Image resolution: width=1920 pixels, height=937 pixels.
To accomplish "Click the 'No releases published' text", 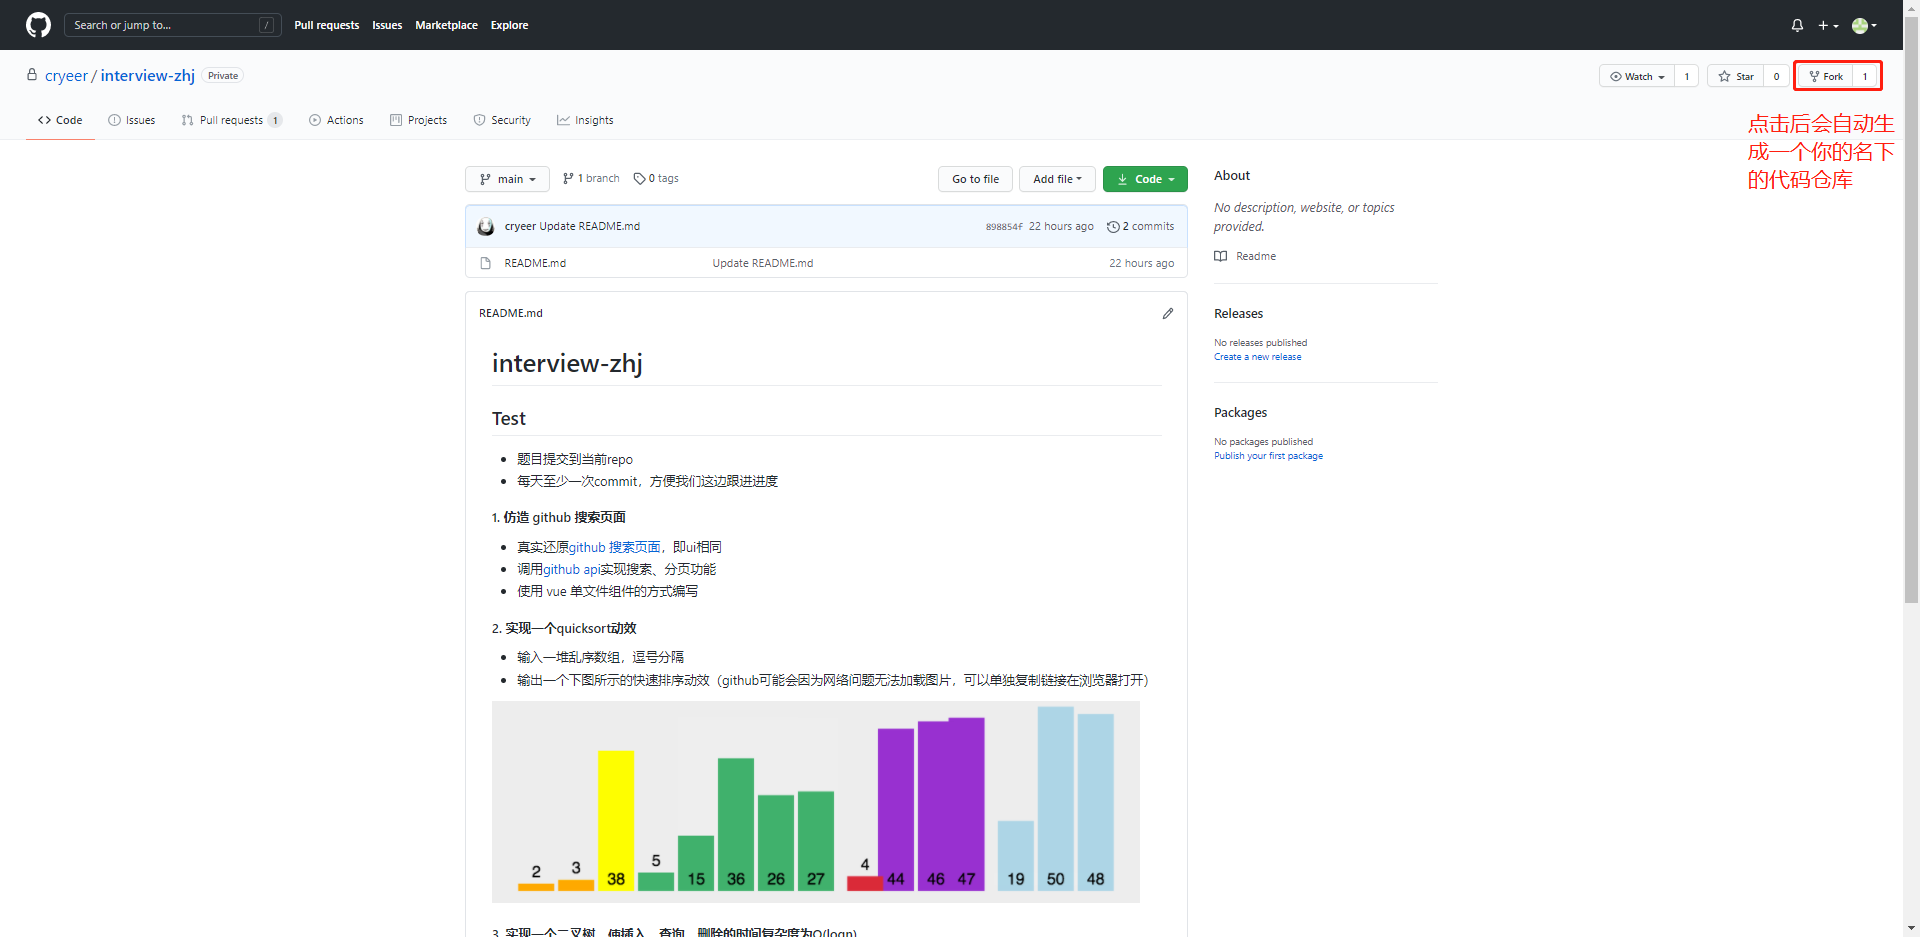I will click(1260, 343).
